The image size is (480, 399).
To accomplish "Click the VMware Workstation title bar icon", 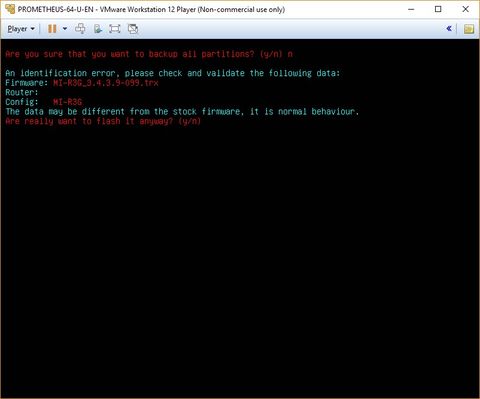I will coord(10,9).
